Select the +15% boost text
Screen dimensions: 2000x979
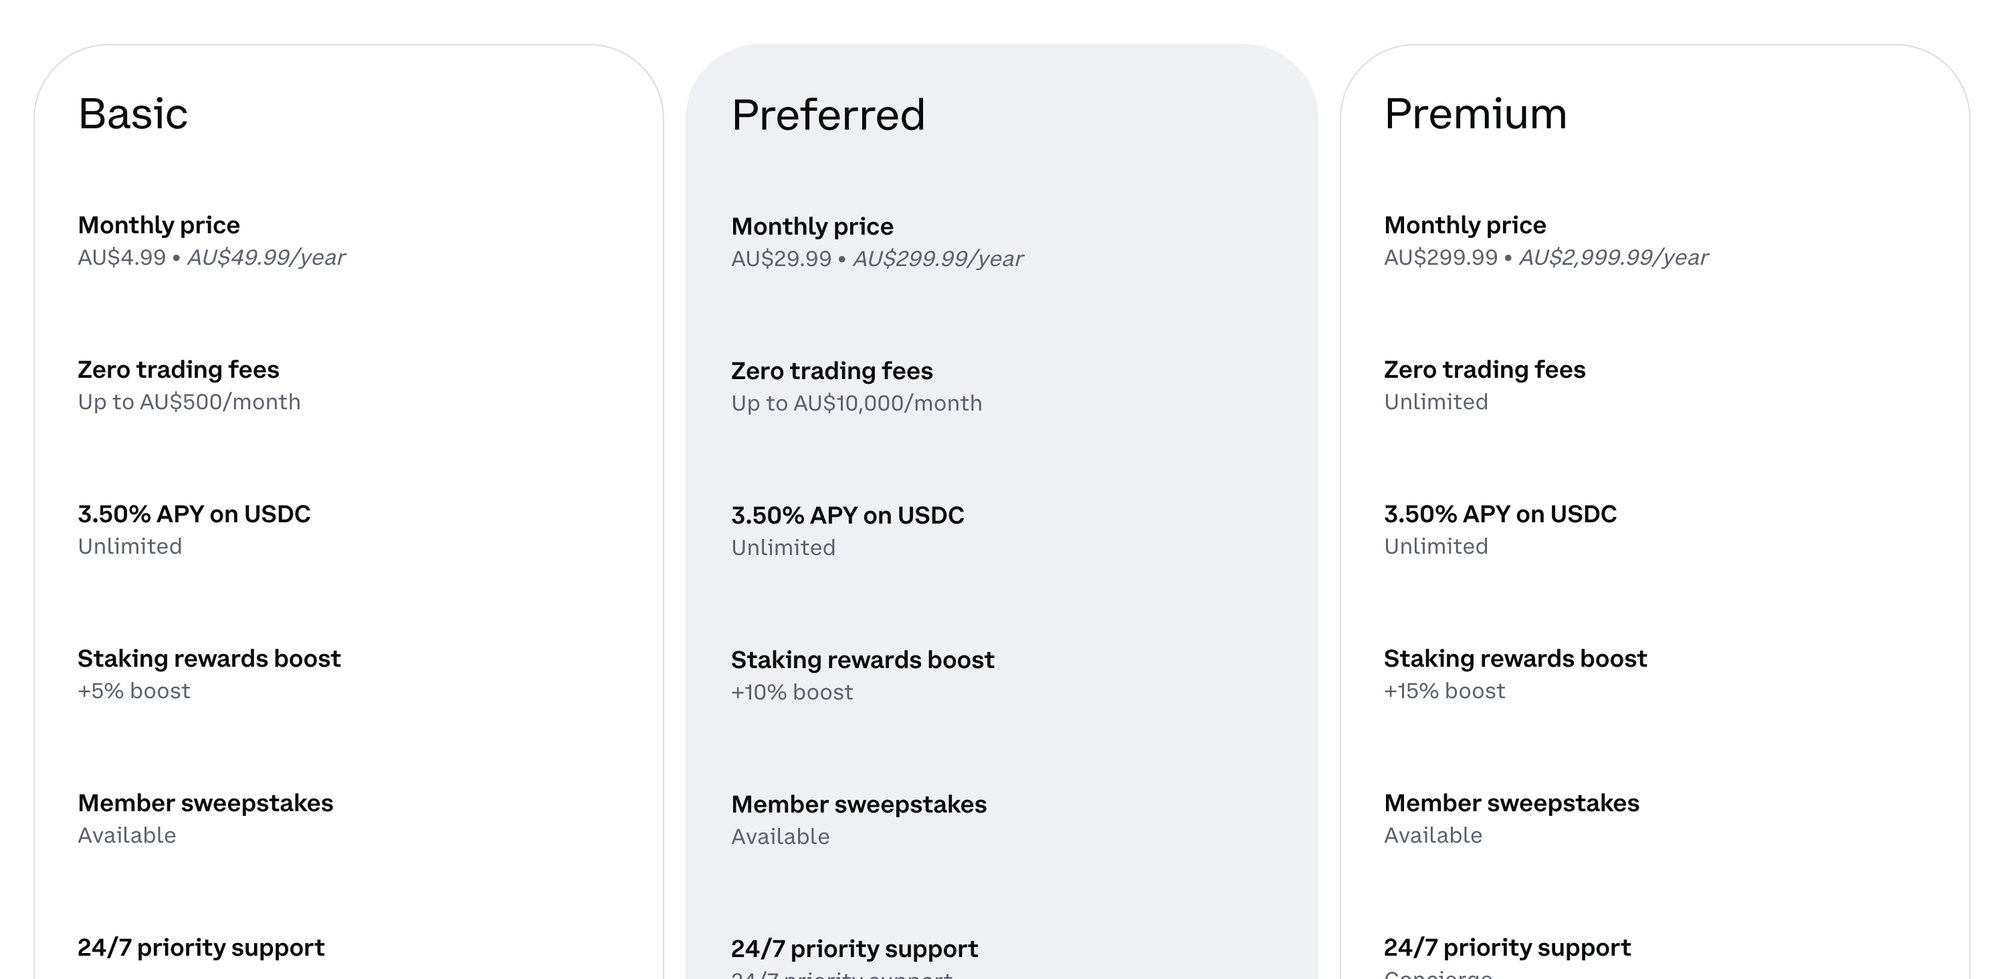coord(1444,691)
